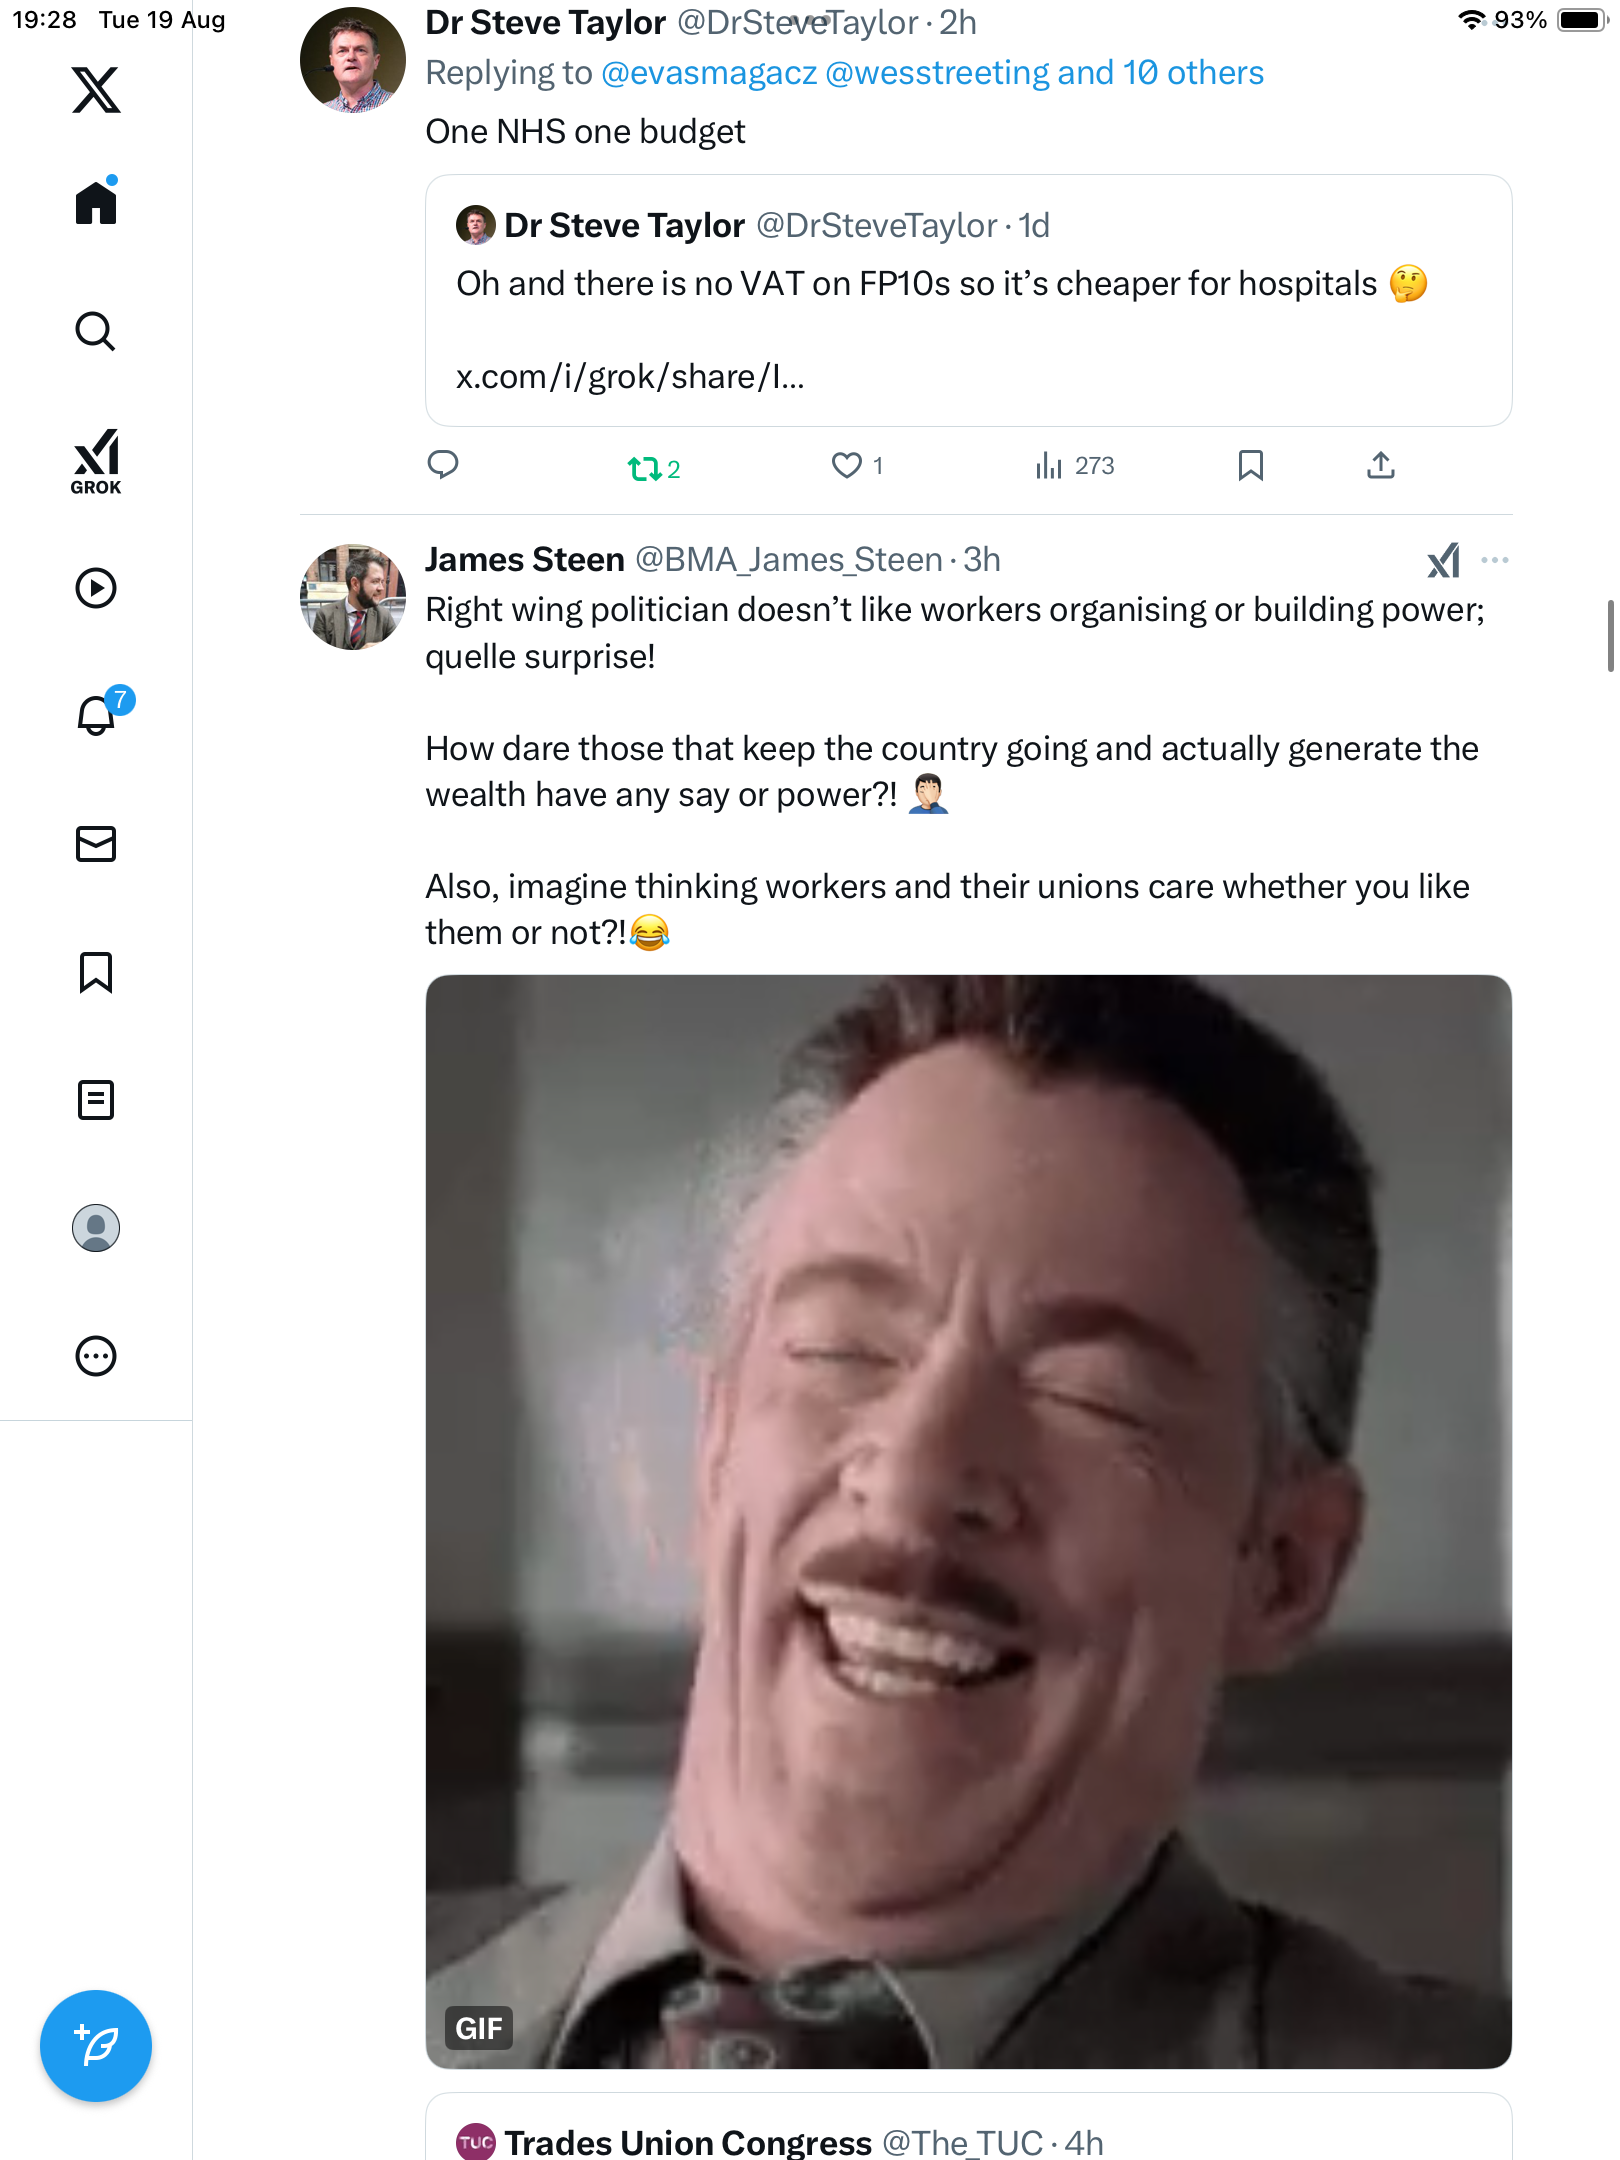Open the Home feed icon

tap(96, 203)
